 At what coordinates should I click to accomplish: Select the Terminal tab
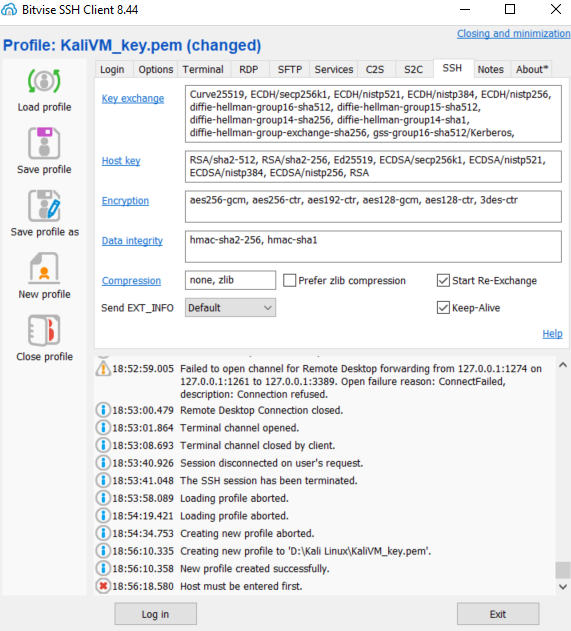coord(203,70)
